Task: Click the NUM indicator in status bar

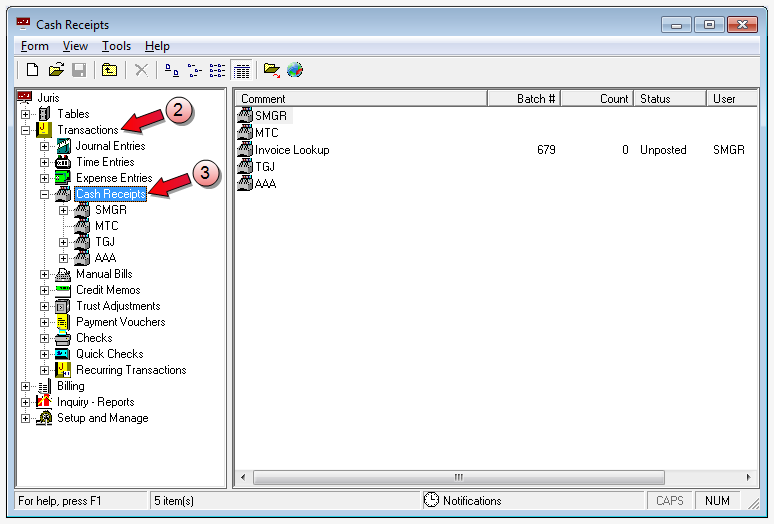Action: coord(717,501)
